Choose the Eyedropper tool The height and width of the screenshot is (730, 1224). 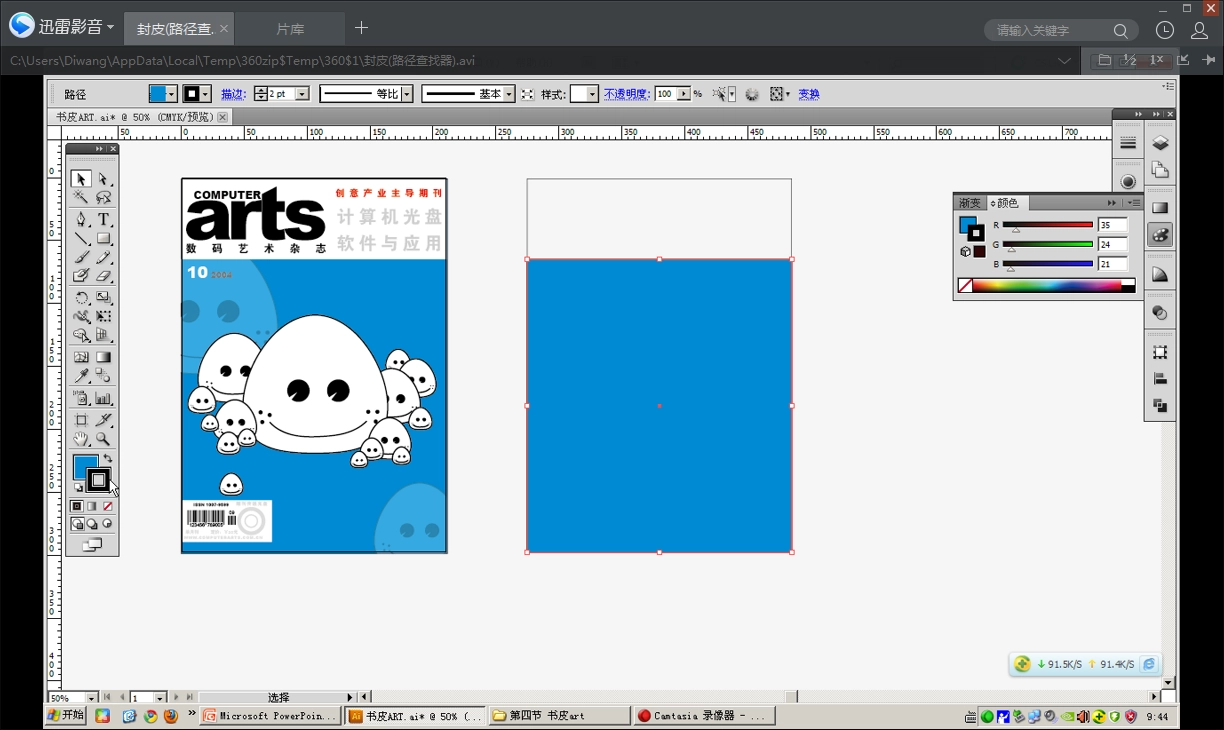pos(81,376)
